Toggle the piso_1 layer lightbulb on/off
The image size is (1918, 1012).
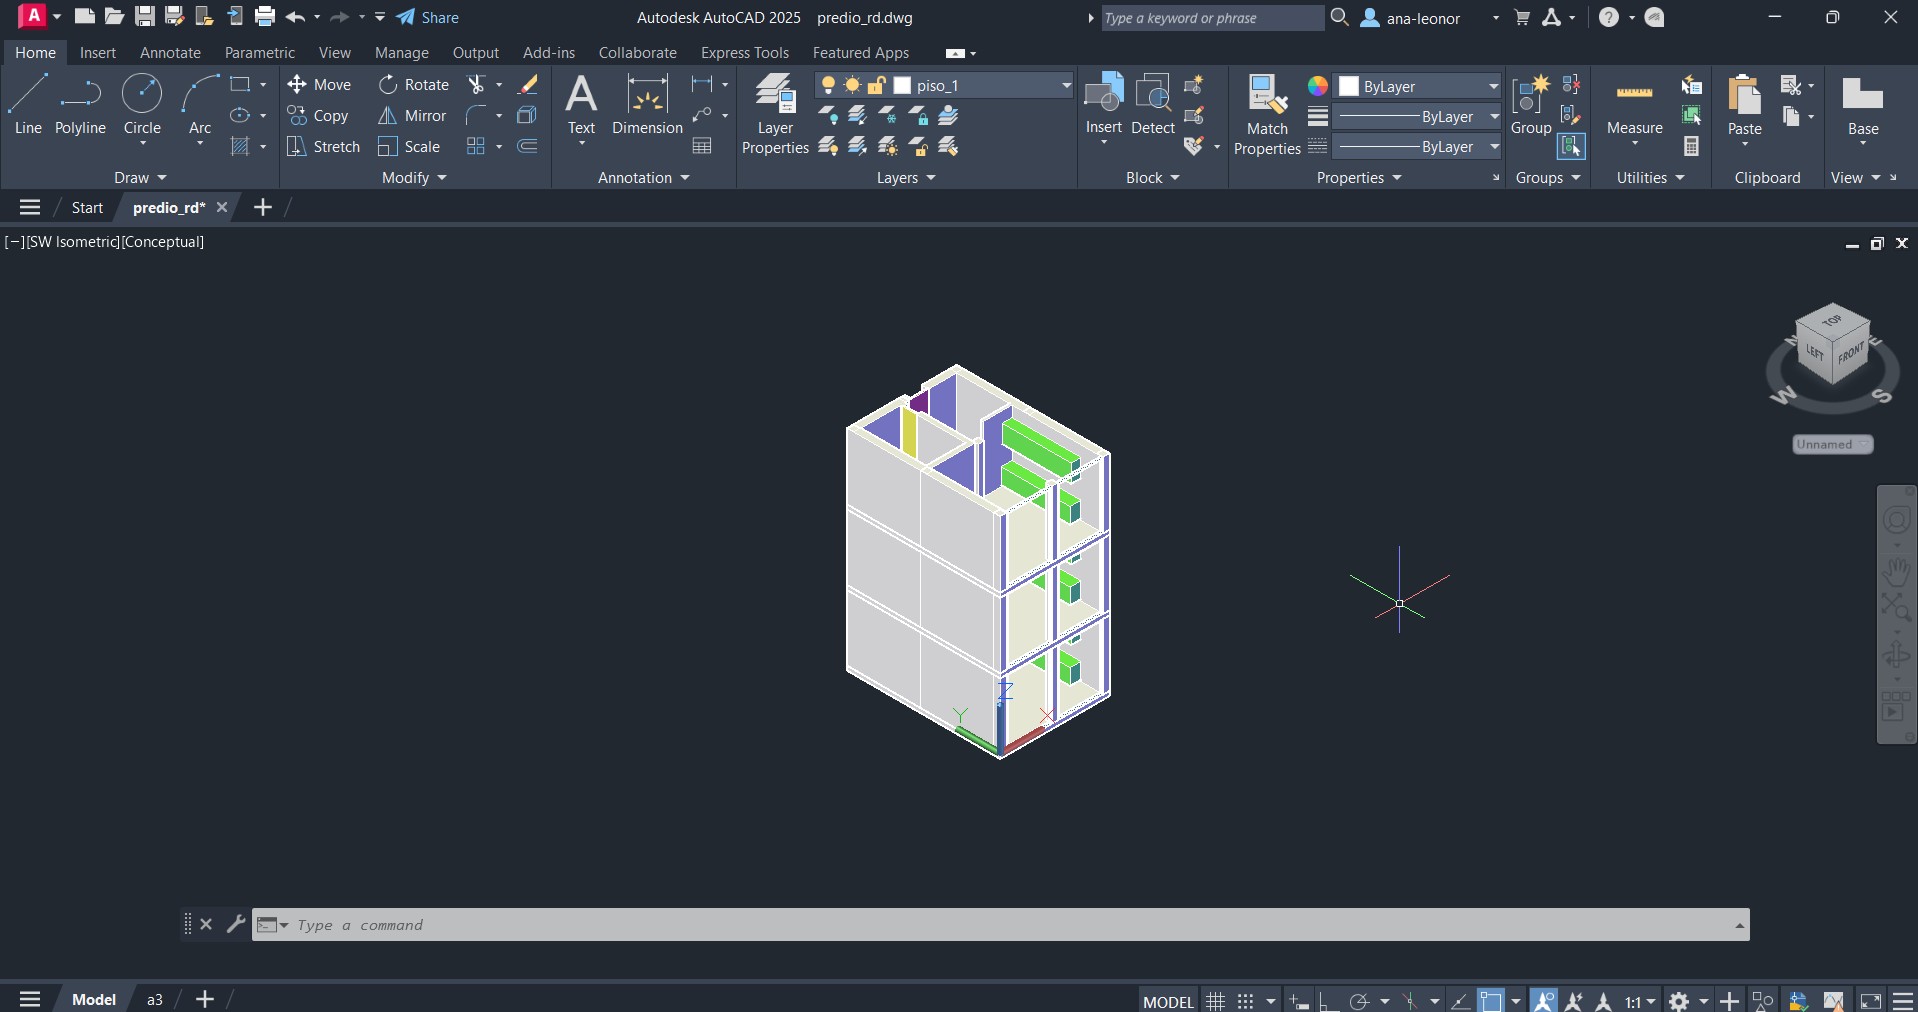pyautogui.click(x=828, y=86)
